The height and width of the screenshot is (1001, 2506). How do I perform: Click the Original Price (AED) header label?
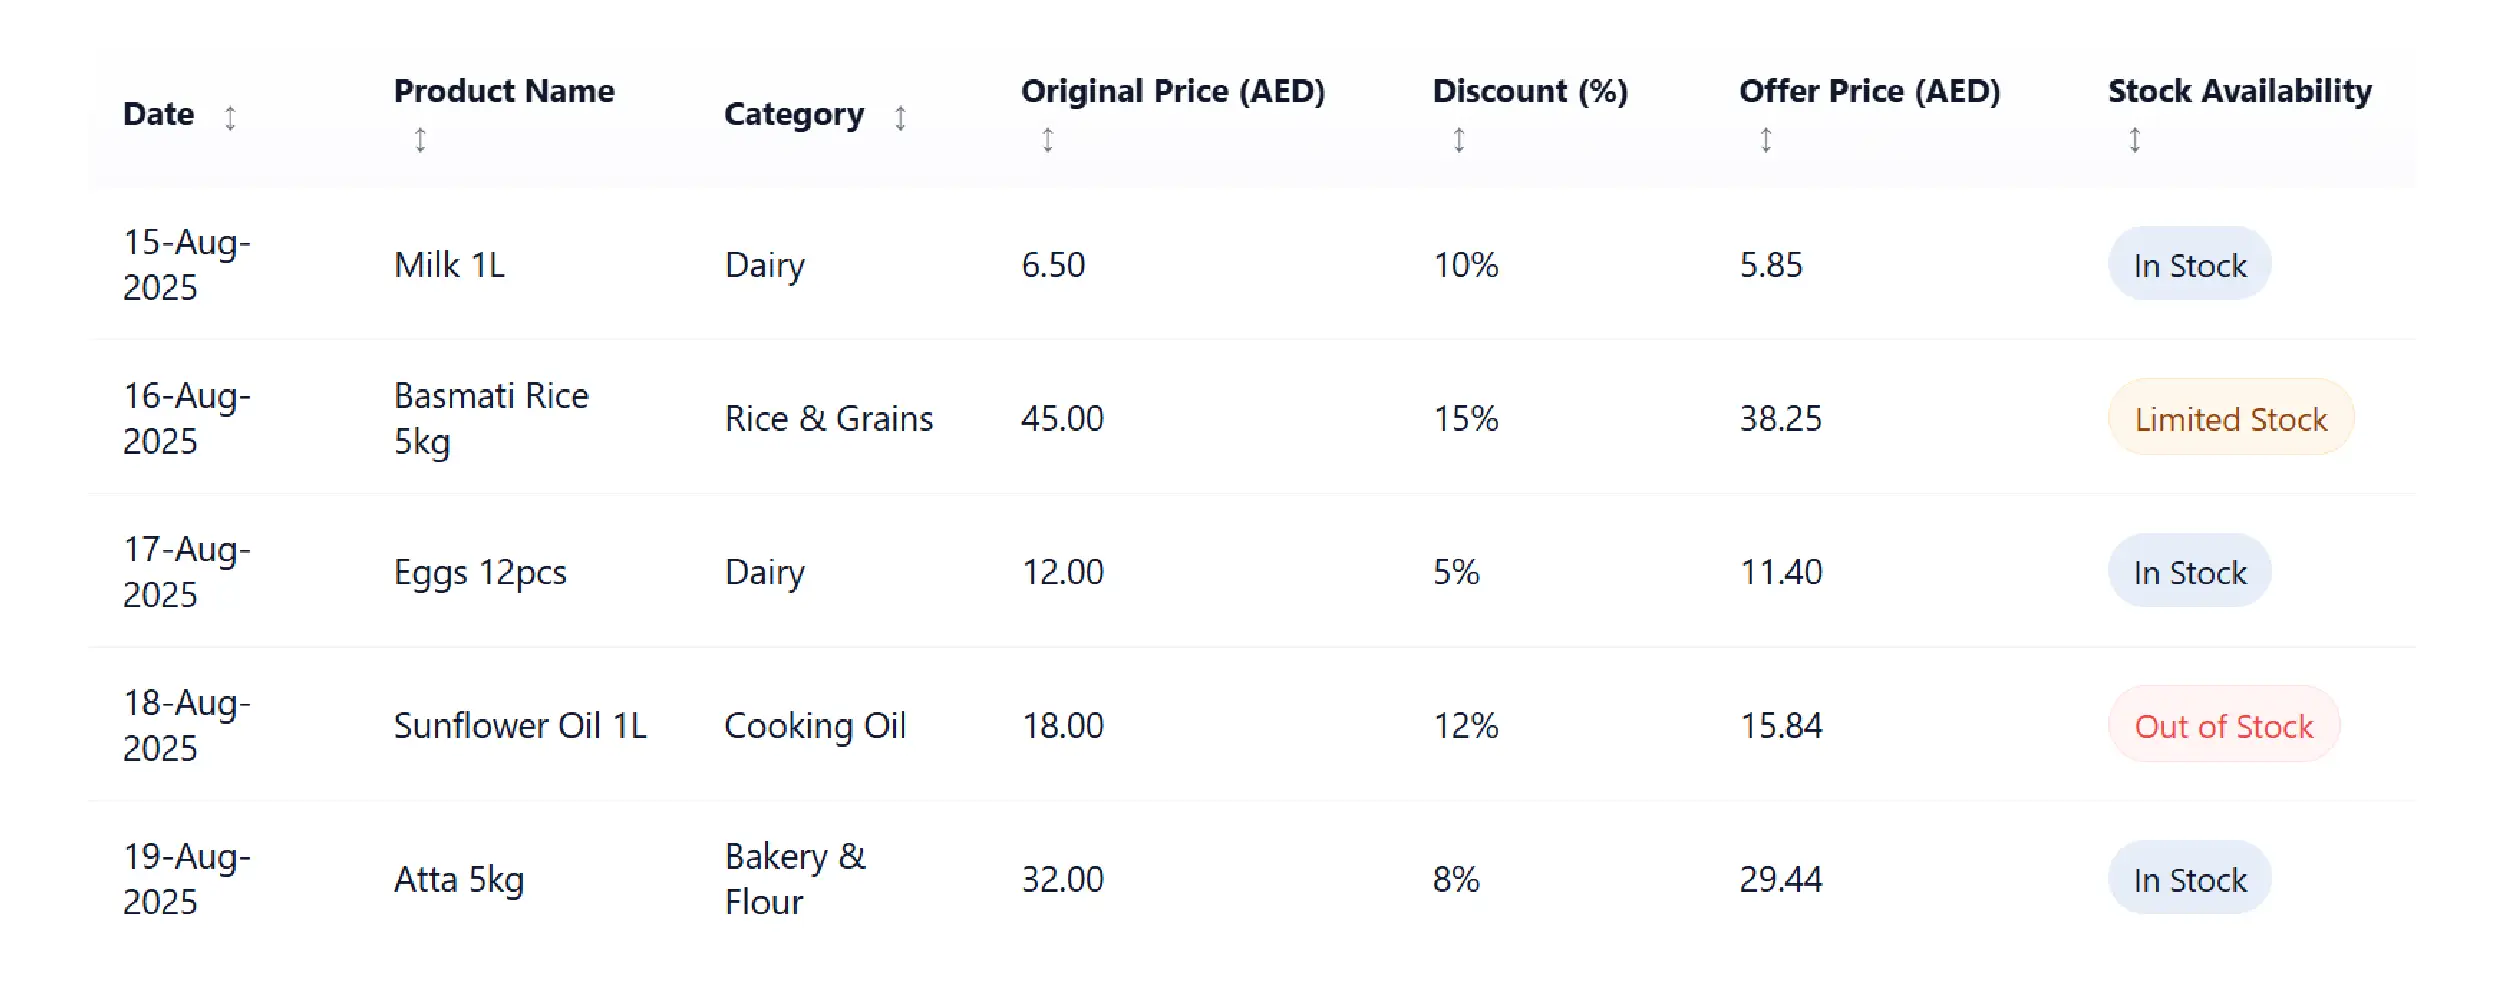[x=1172, y=91]
